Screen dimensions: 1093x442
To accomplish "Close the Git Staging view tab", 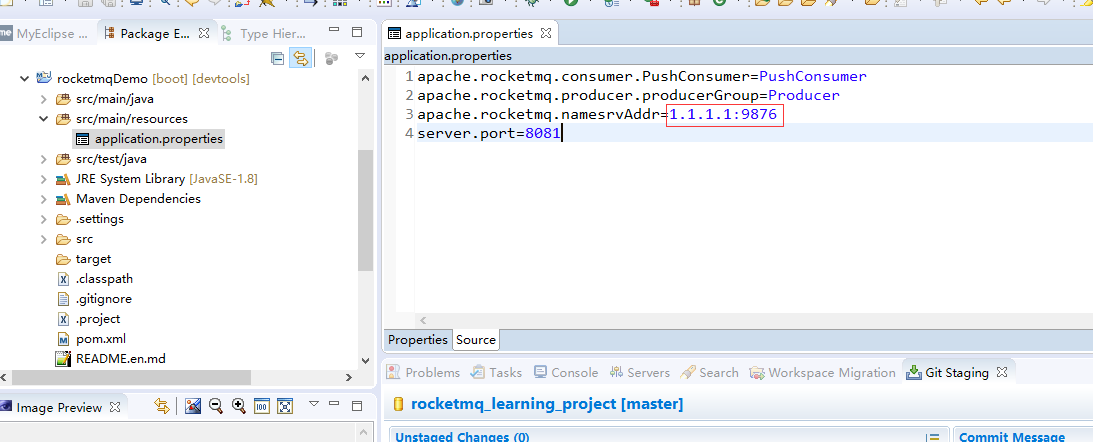I will (1002, 372).
